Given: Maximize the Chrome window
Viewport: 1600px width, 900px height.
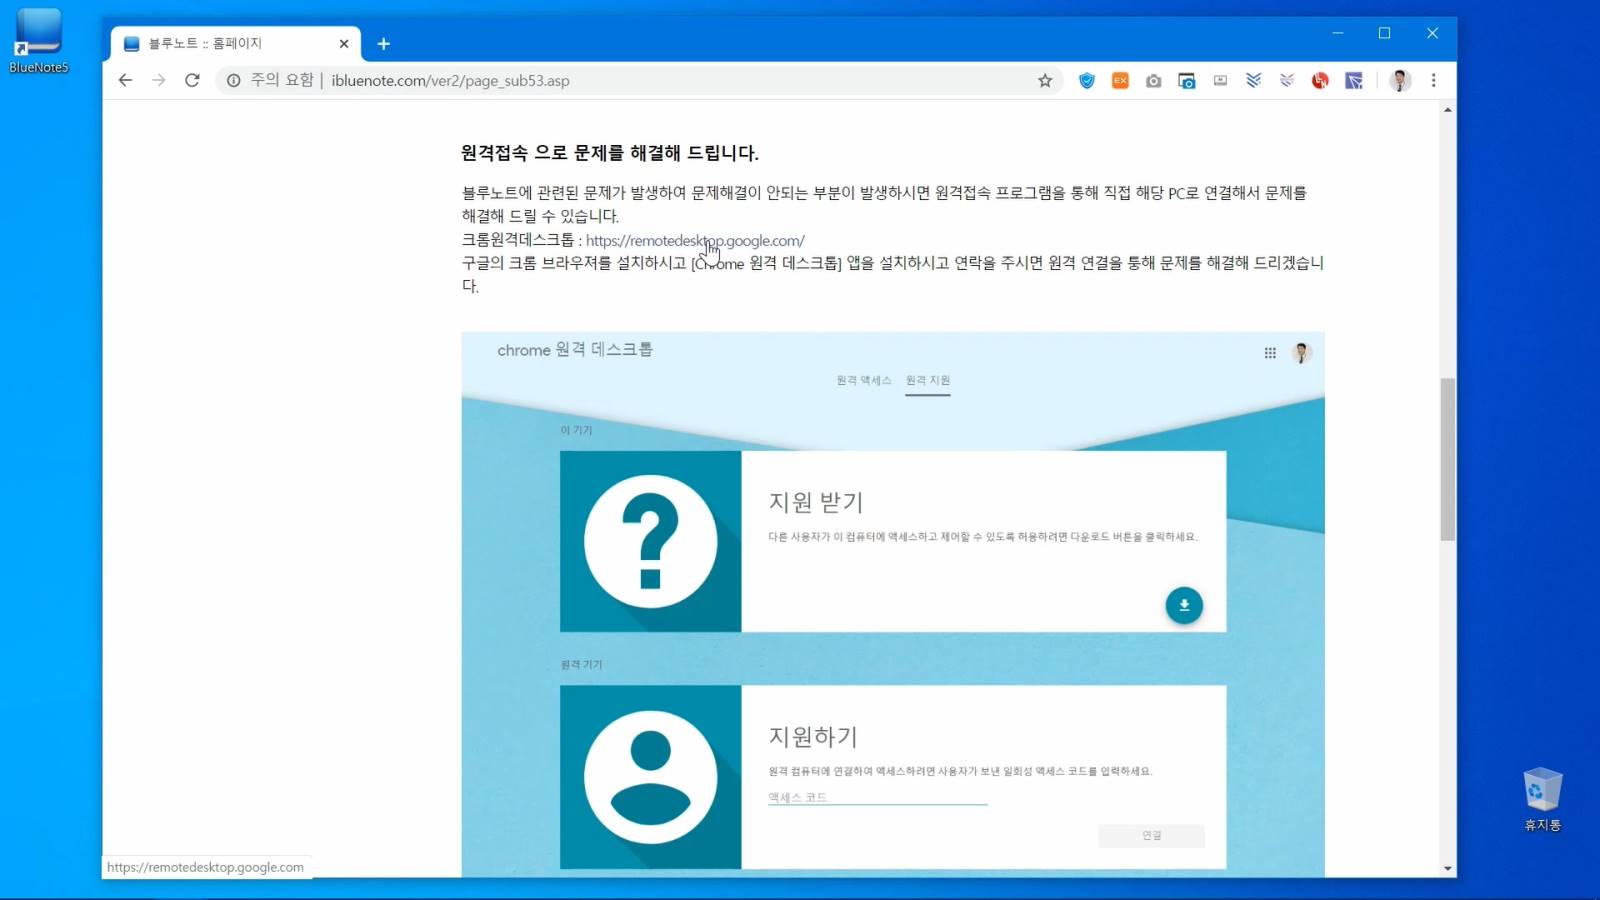Looking at the screenshot, I should click(x=1385, y=33).
